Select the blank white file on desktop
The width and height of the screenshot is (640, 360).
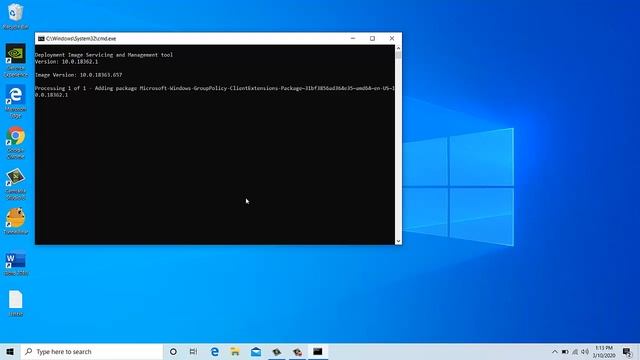pos(16,303)
